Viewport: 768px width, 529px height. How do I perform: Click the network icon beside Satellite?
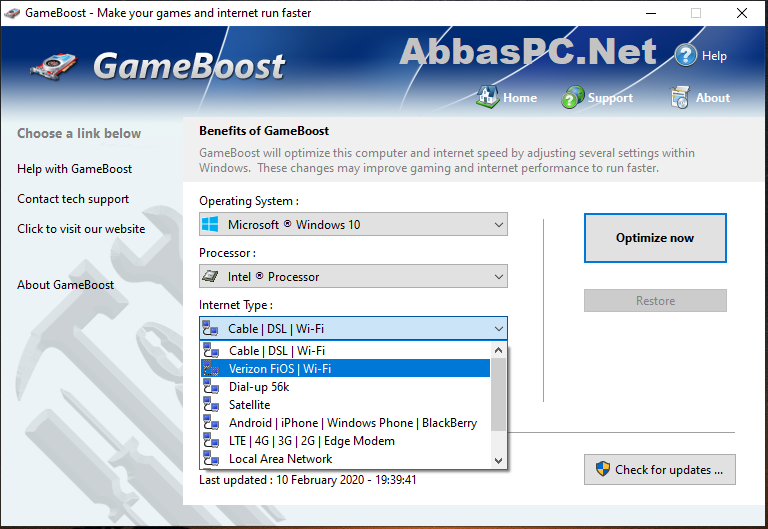pos(211,405)
